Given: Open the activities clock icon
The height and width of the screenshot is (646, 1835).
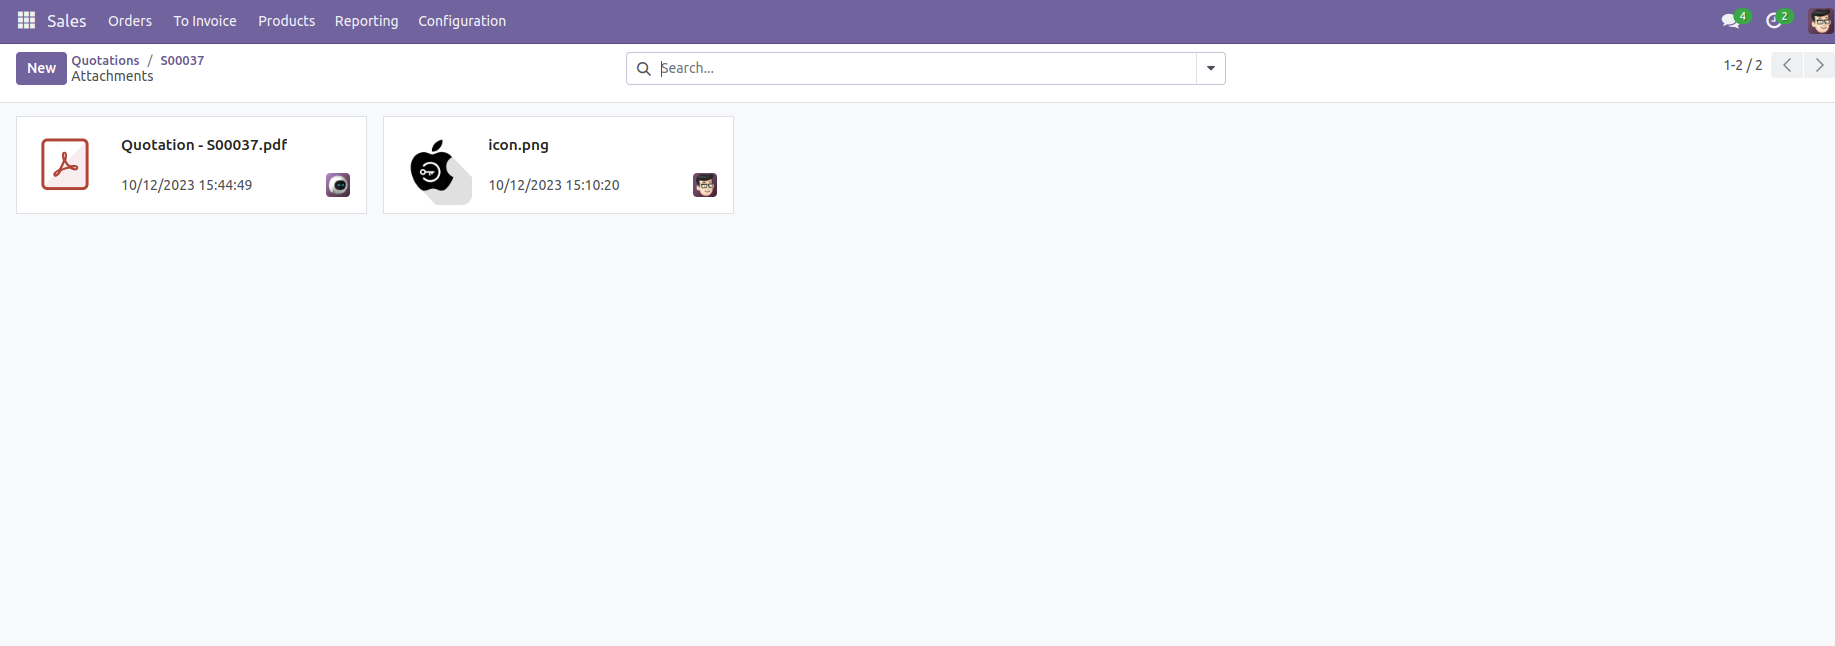Looking at the screenshot, I should pos(1775,21).
